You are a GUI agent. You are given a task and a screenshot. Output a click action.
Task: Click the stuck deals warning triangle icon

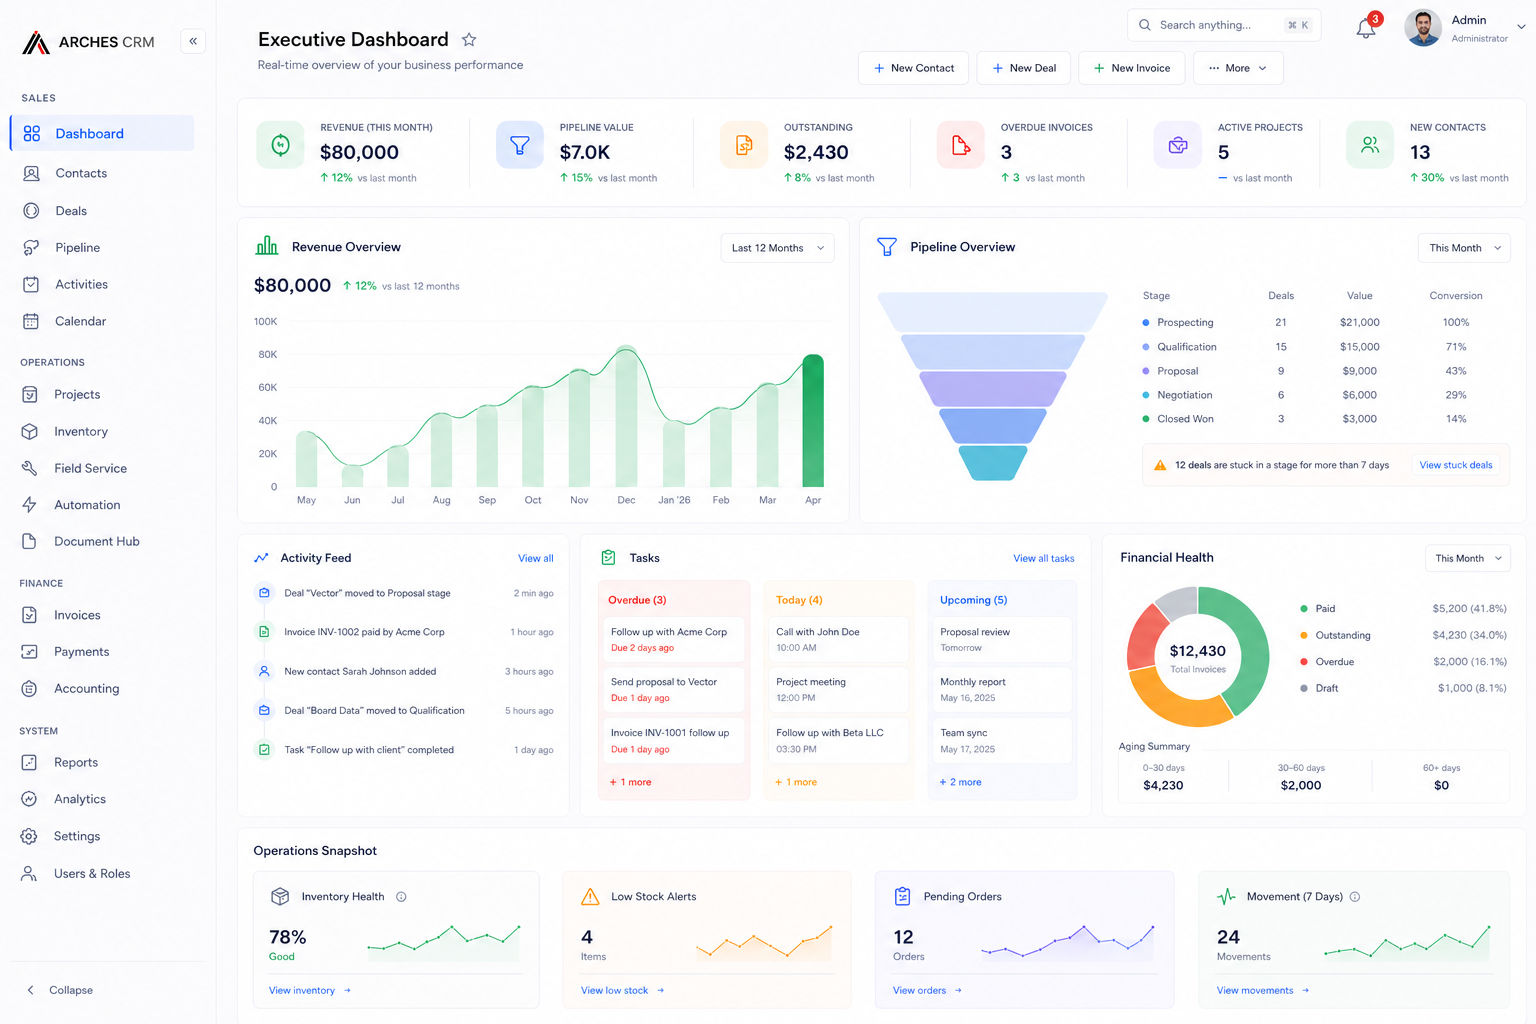[1160, 465]
